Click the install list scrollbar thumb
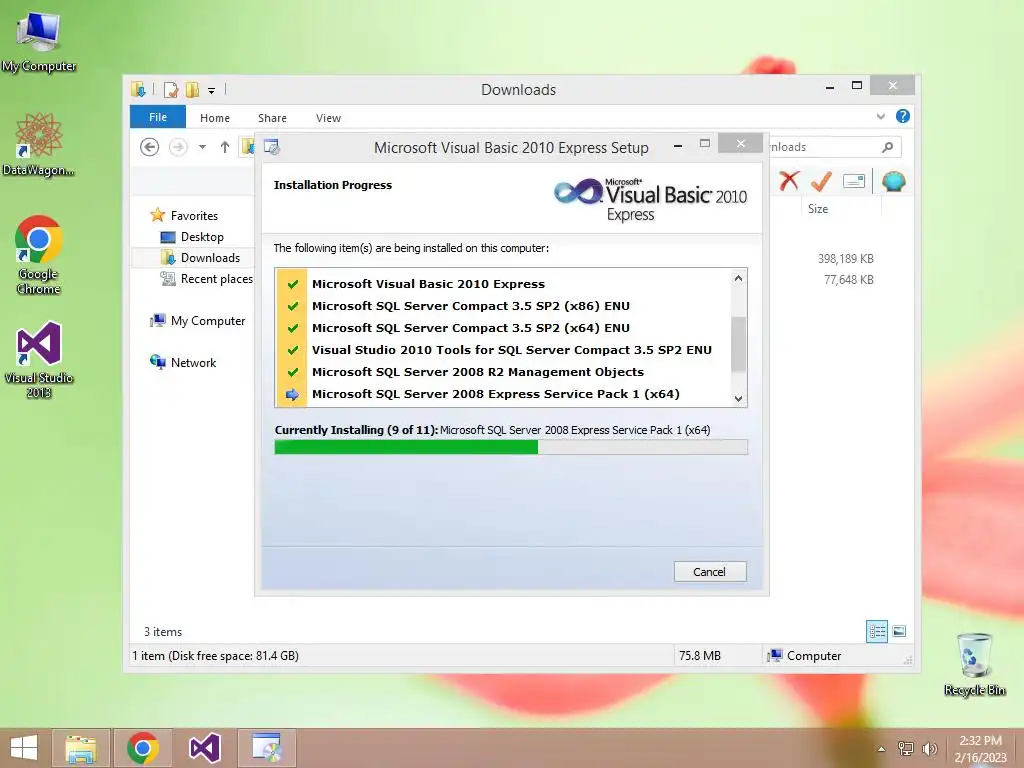 [738, 344]
